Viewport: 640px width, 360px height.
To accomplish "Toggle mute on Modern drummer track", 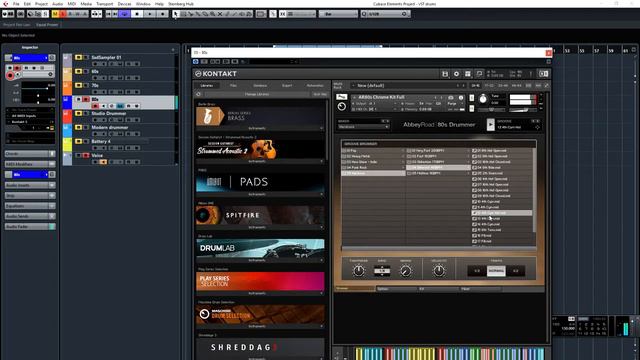I will pyautogui.click(x=78, y=127).
